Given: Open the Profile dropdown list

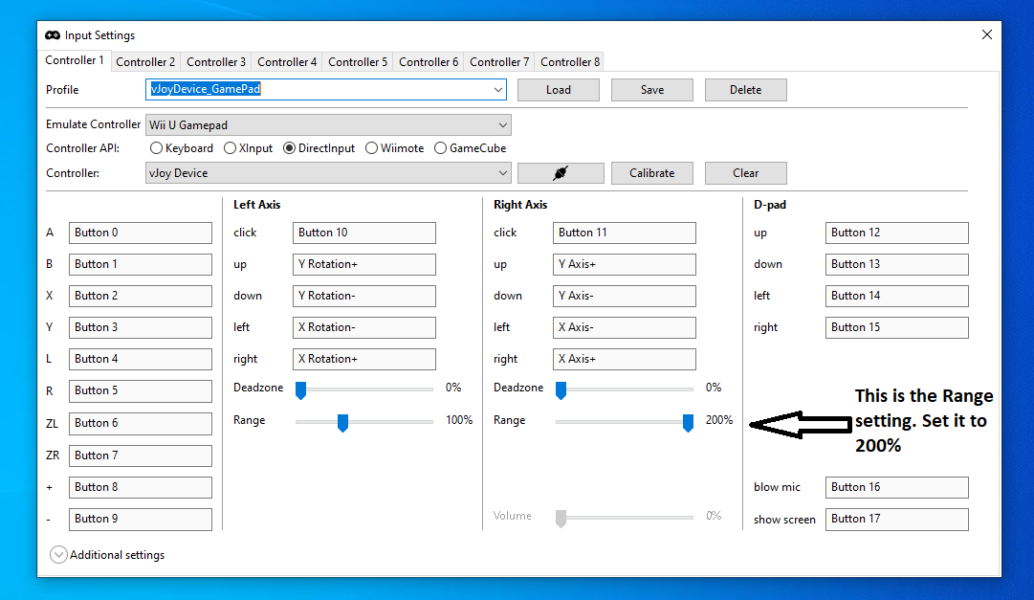Looking at the screenshot, I should [498, 90].
